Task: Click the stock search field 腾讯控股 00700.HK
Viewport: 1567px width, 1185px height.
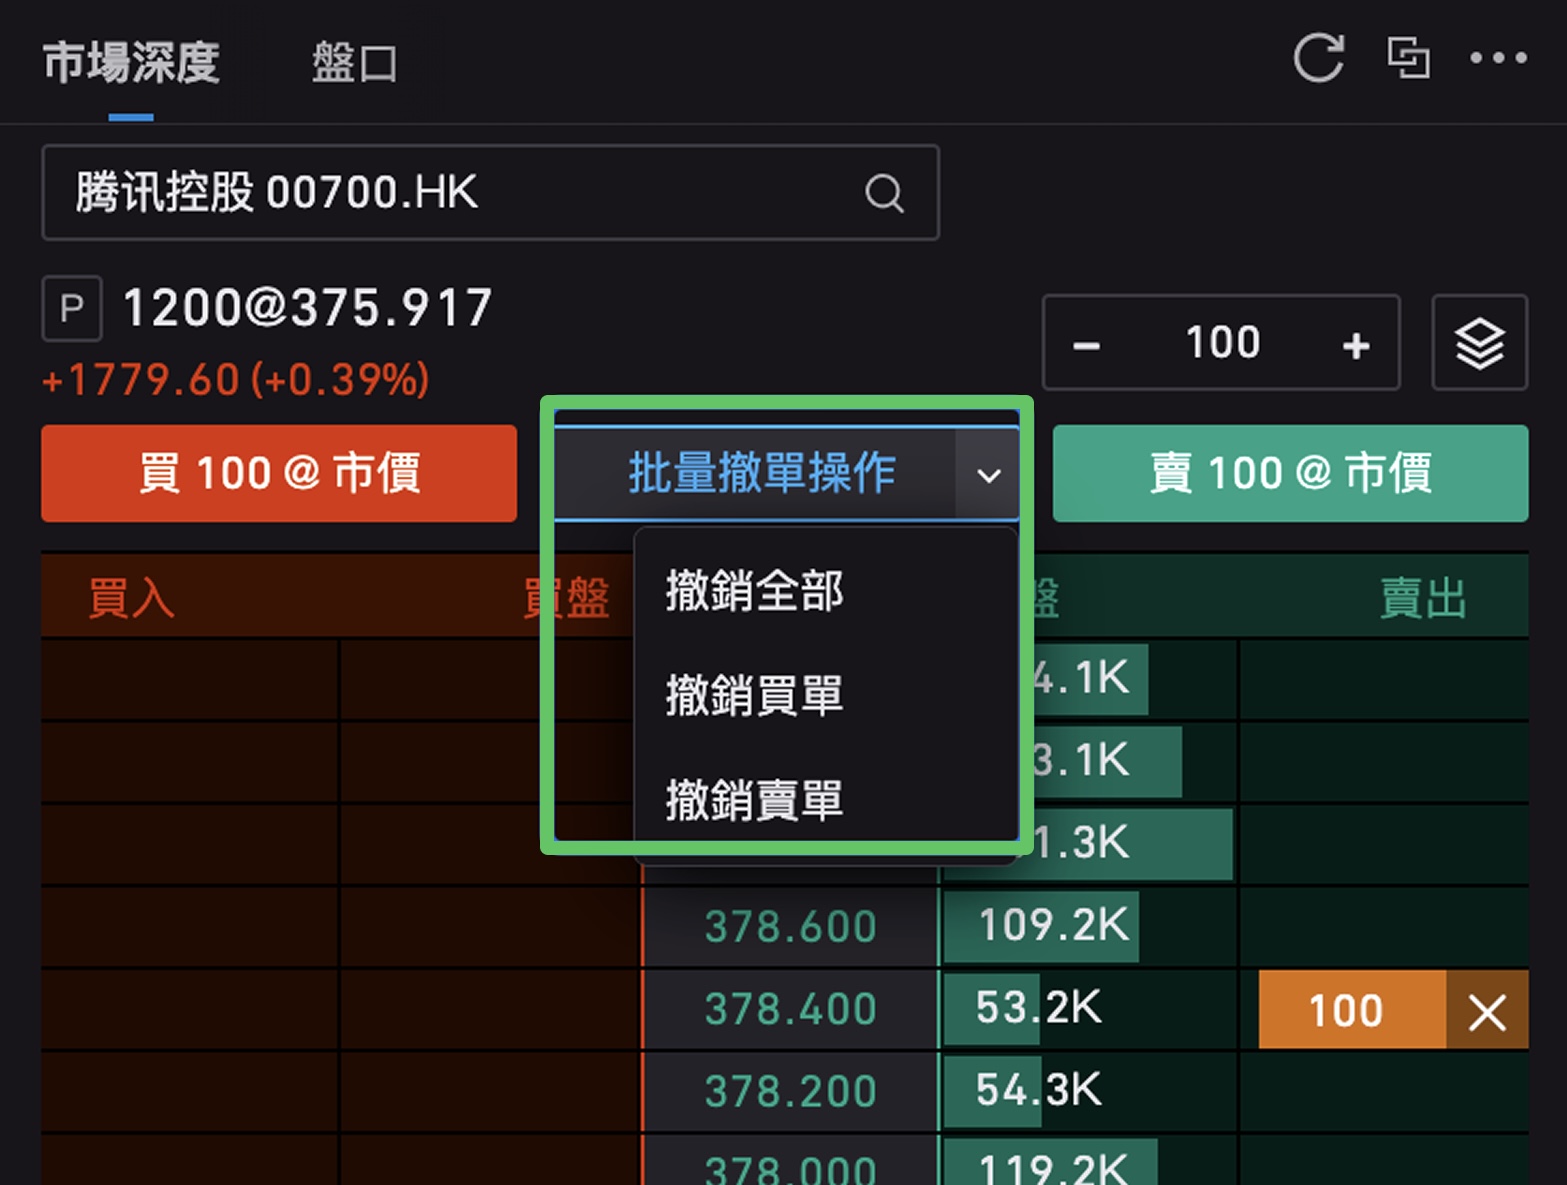Action: click(x=460, y=193)
